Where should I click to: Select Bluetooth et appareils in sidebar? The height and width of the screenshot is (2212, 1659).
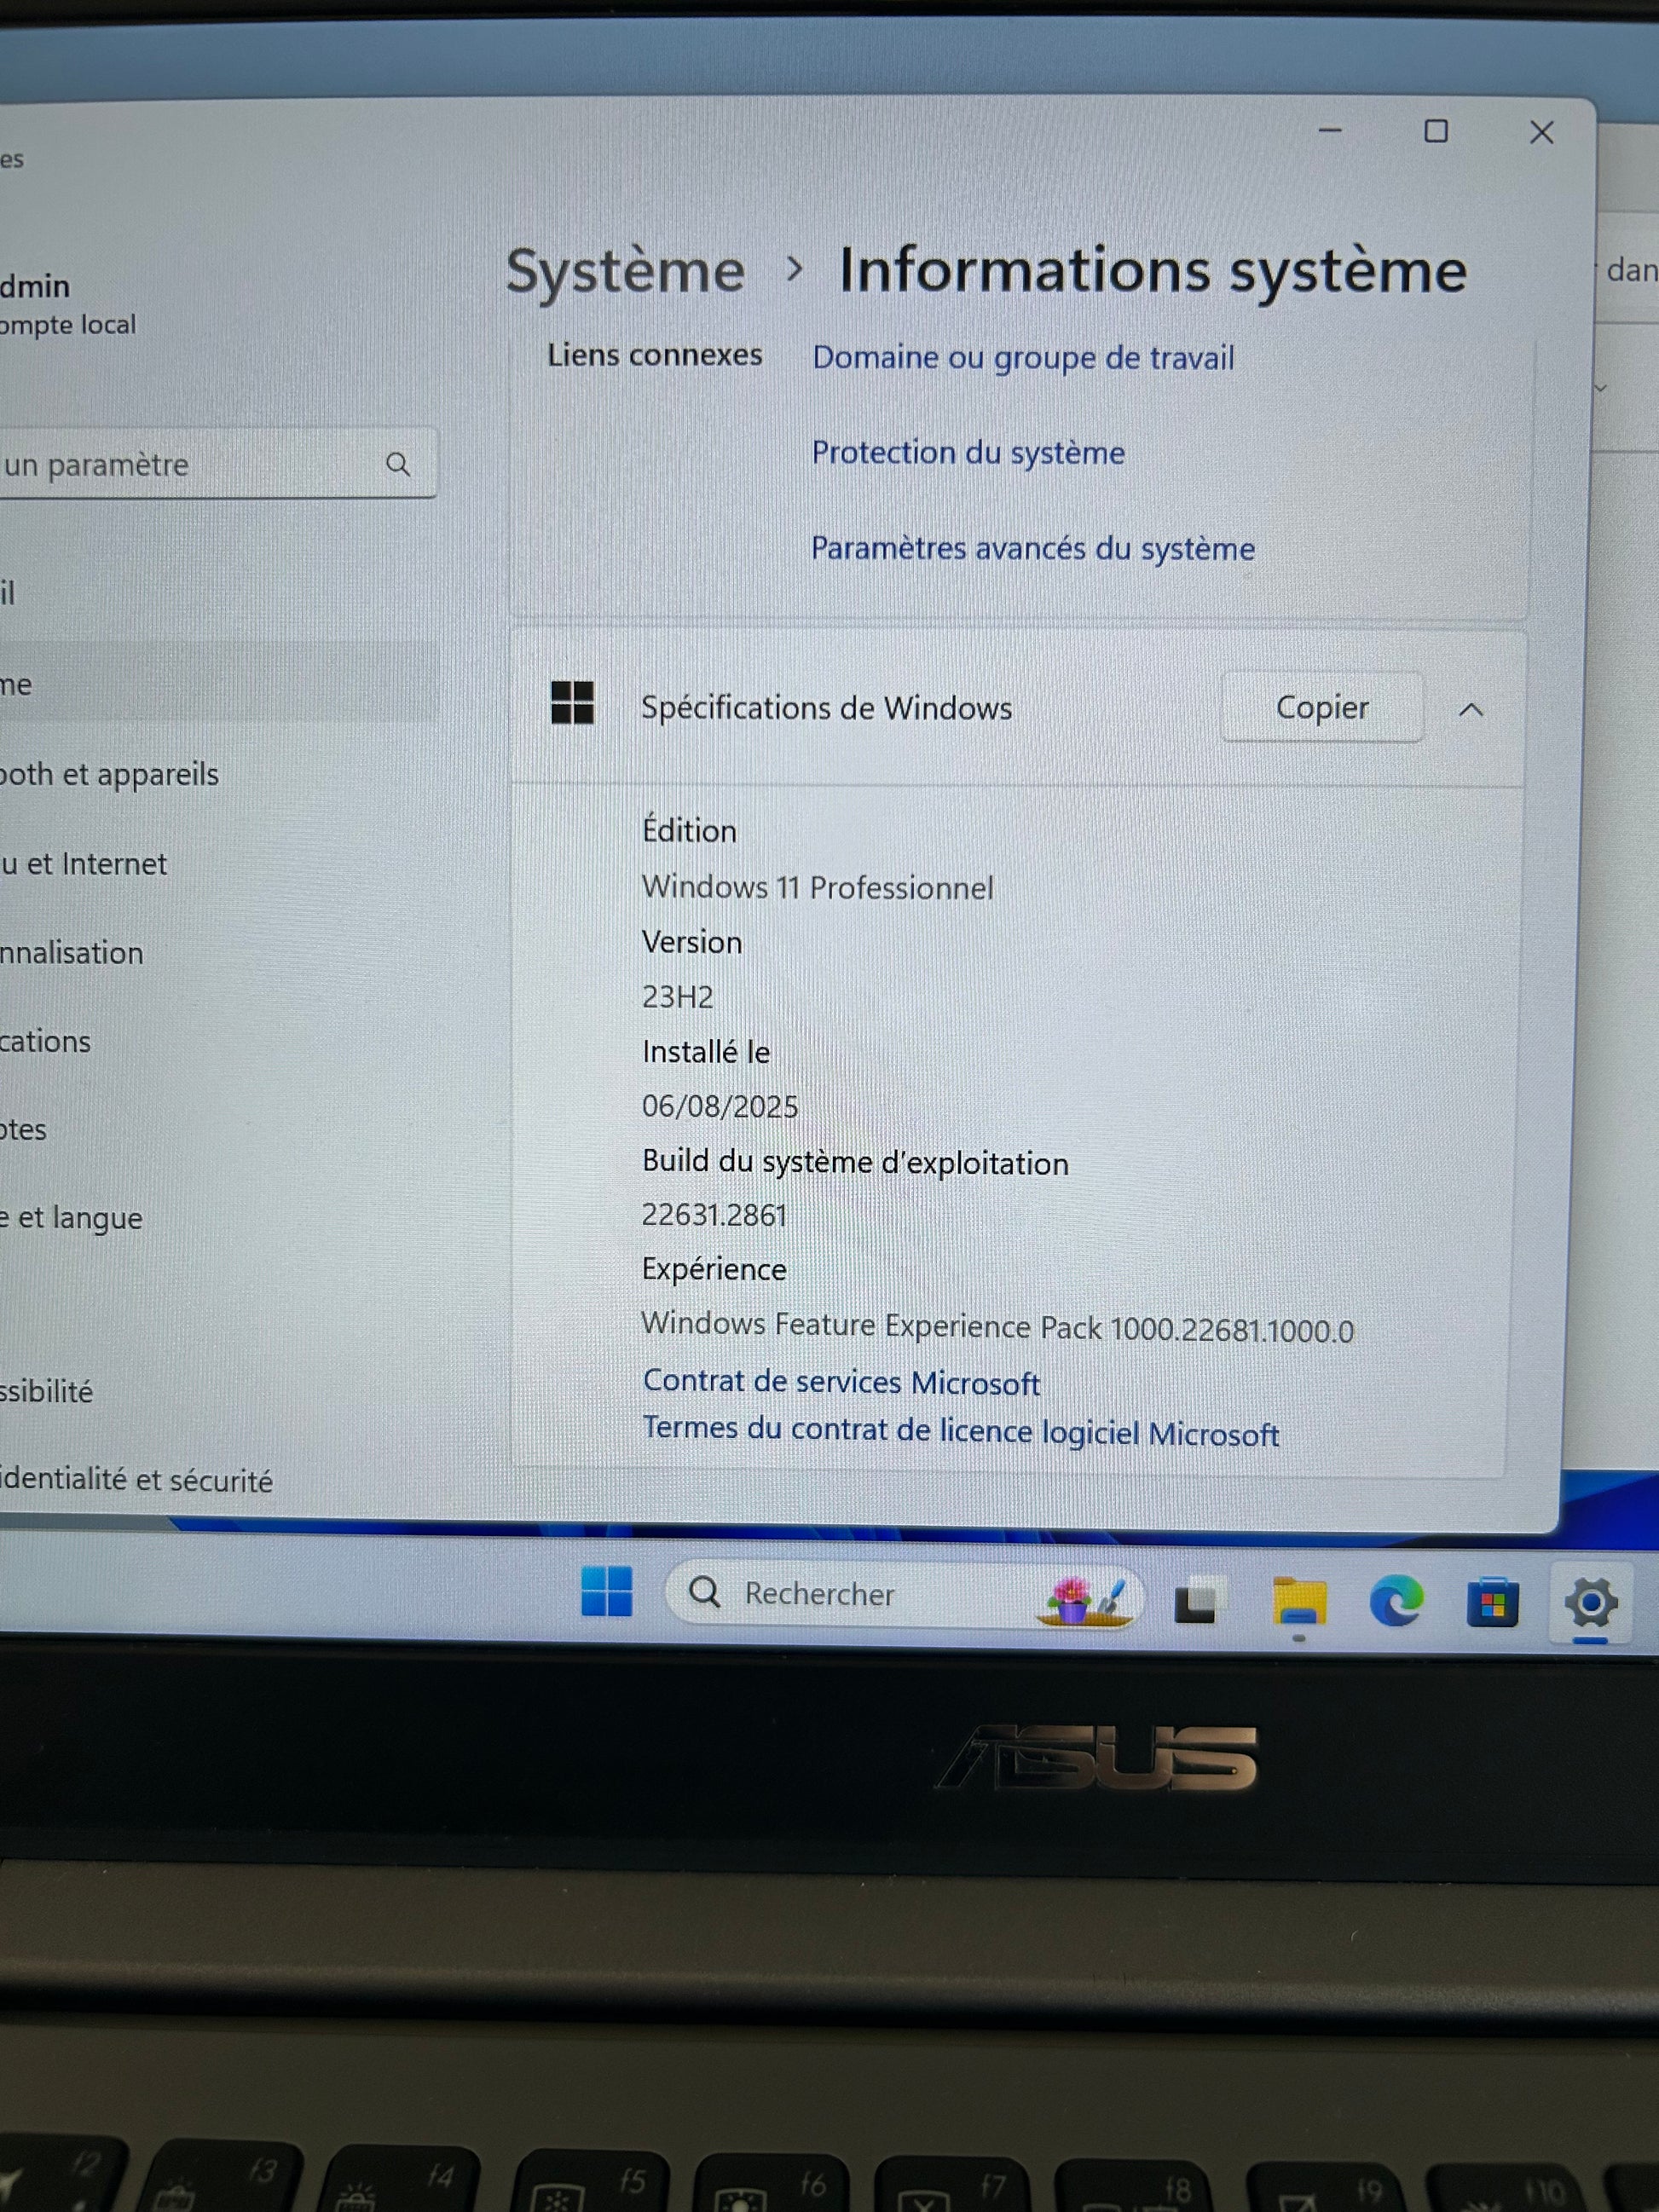(x=108, y=774)
